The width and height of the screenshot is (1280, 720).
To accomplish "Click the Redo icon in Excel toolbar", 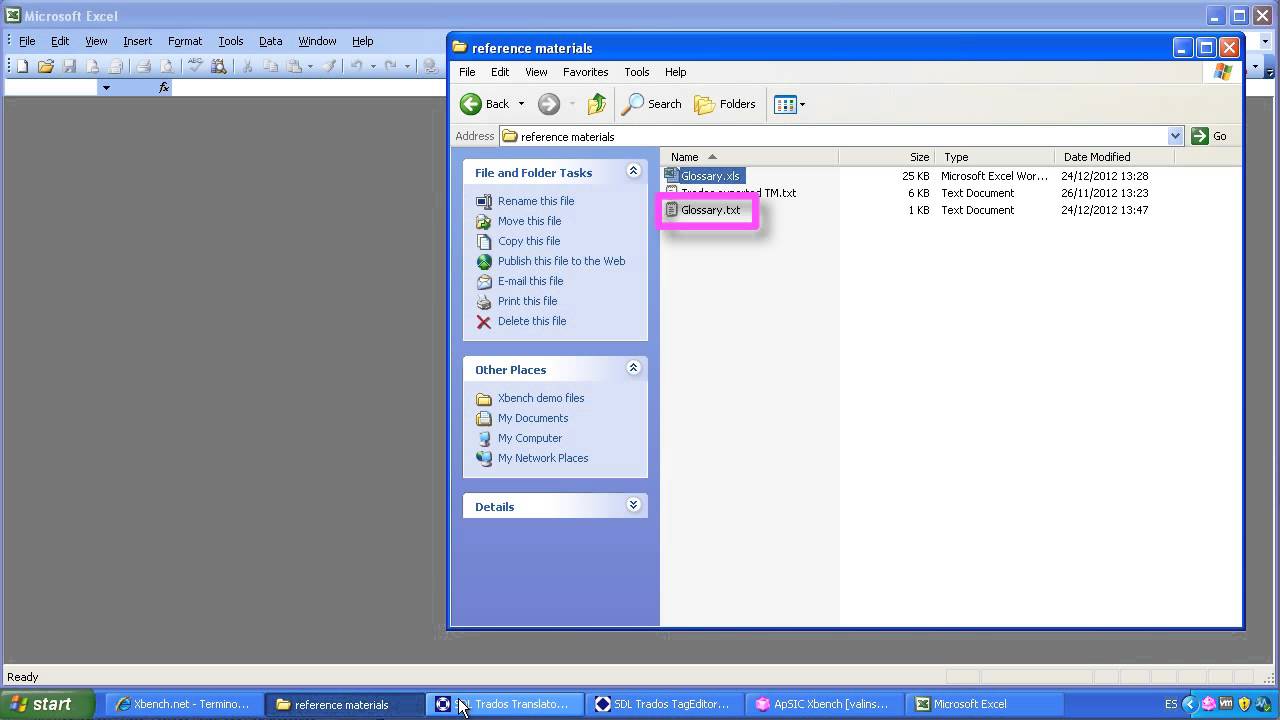I will [x=390, y=66].
